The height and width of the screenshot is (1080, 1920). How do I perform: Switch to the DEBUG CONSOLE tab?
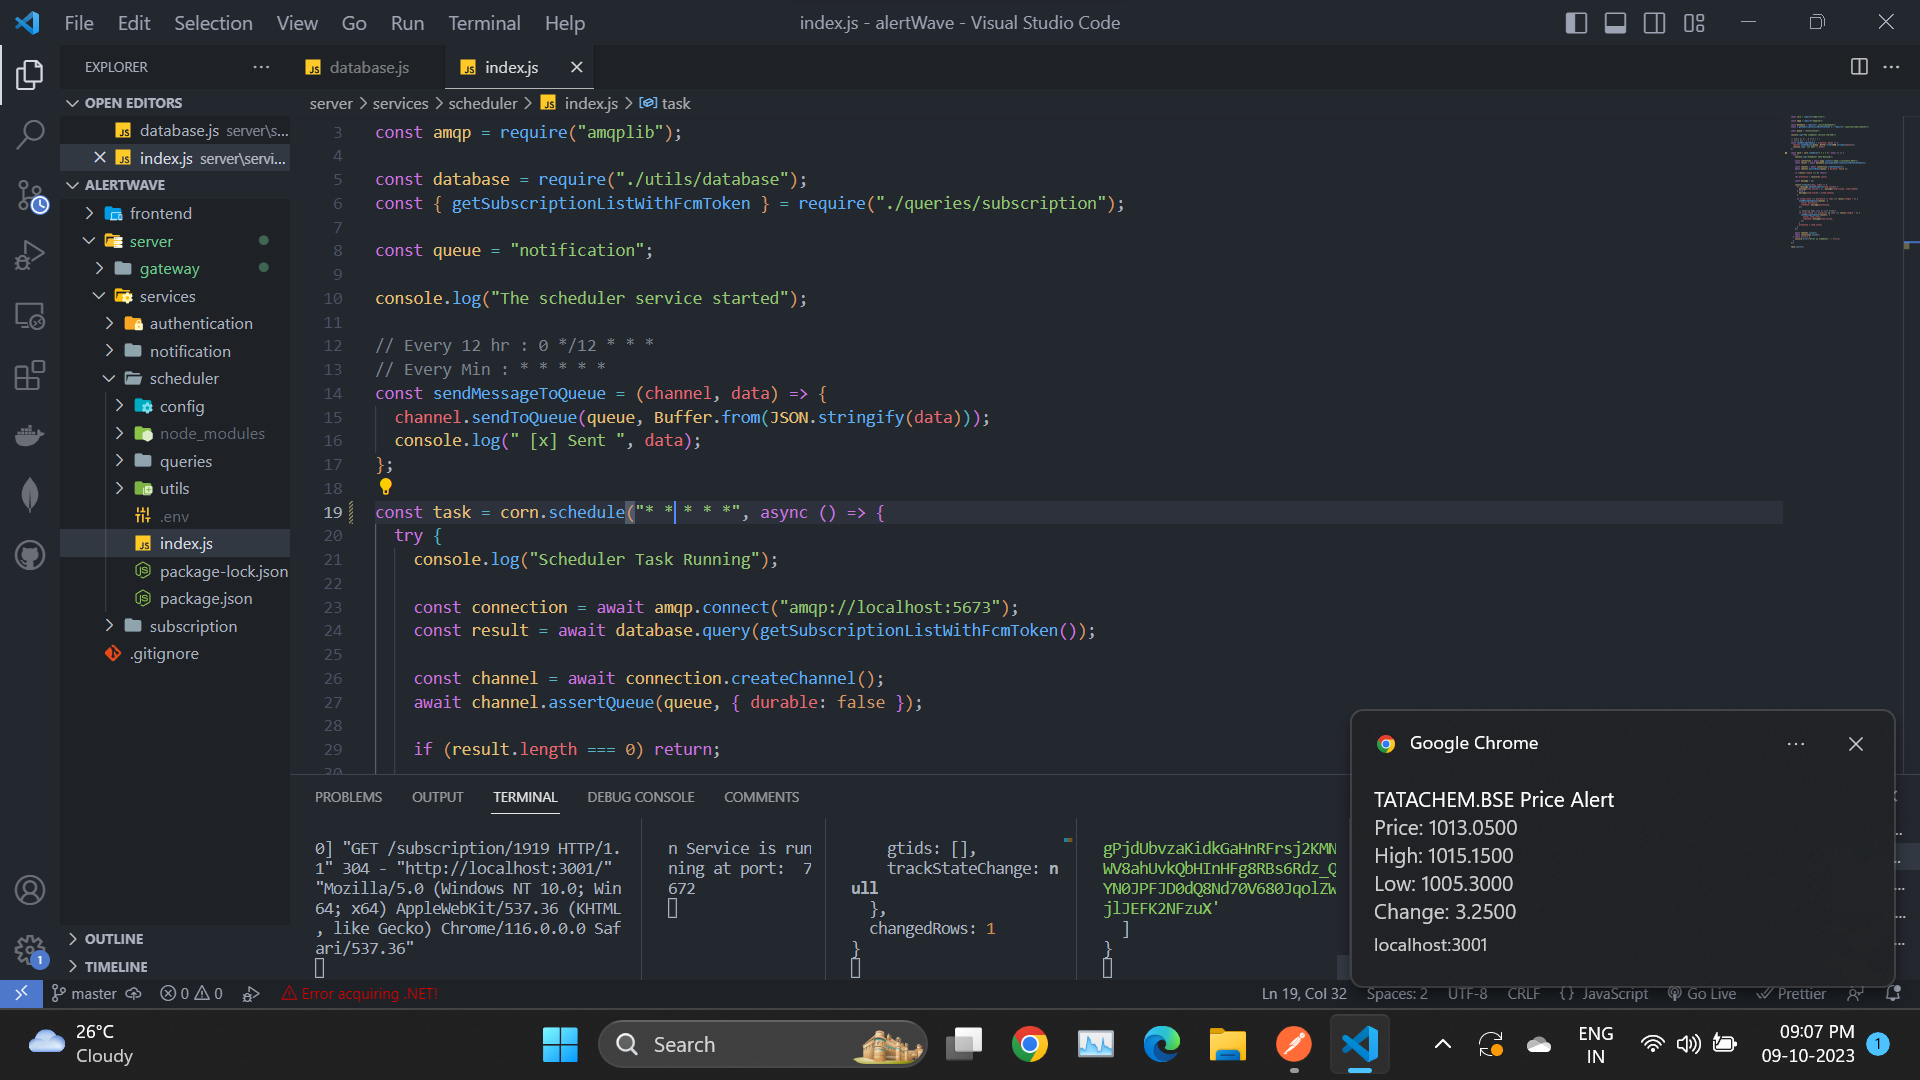640,797
